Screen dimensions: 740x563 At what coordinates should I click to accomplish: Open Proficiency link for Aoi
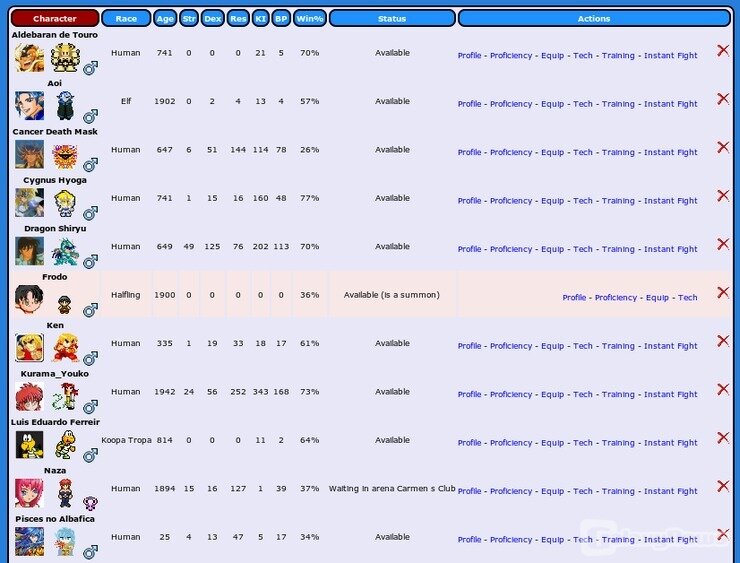[x=511, y=104]
